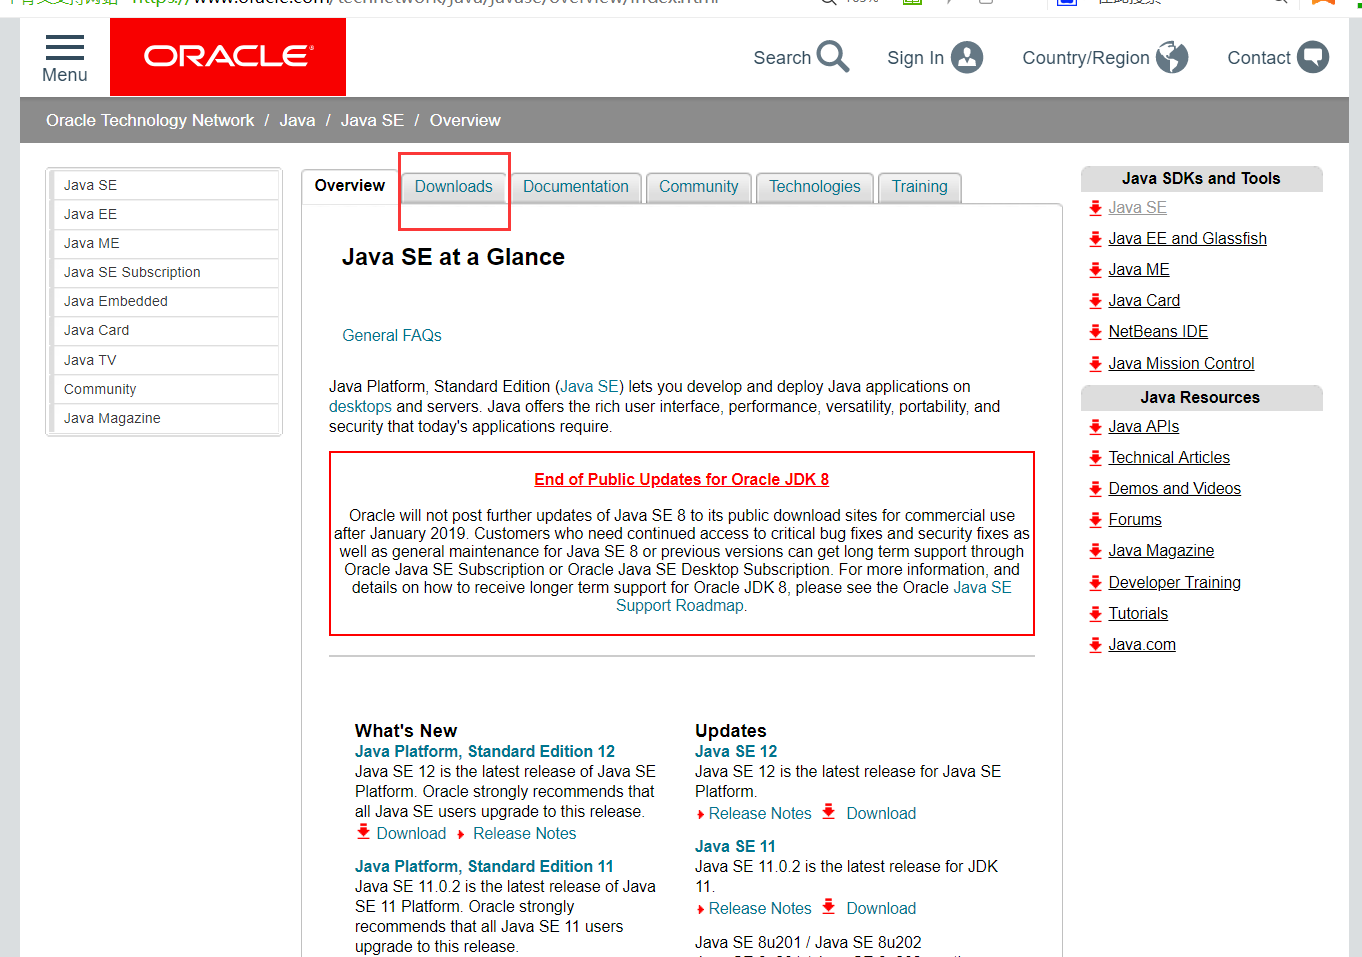Click the icon beside Java Magazine resource link
The height and width of the screenshot is (957, 1362).
[1095, 551]
